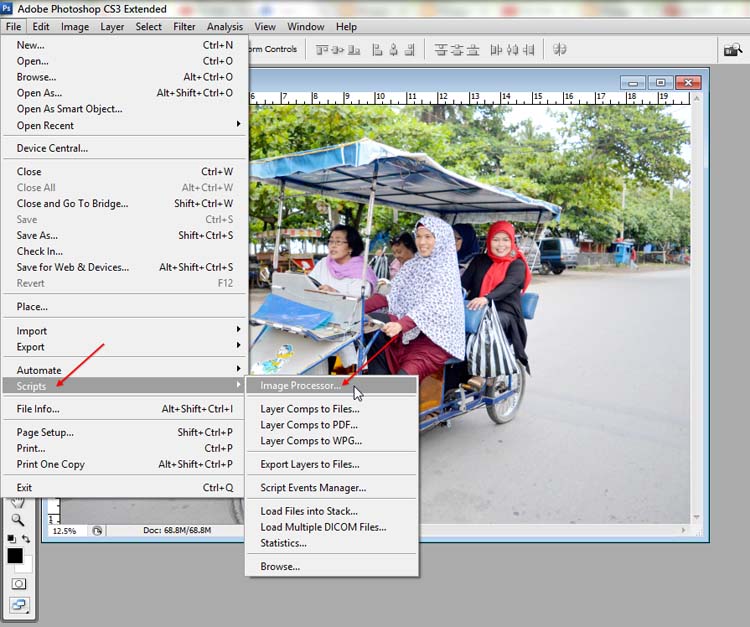Choose Layer Comps to WPG
The height and width of the screenshot is (627, 750).
(x=331, y=440)
